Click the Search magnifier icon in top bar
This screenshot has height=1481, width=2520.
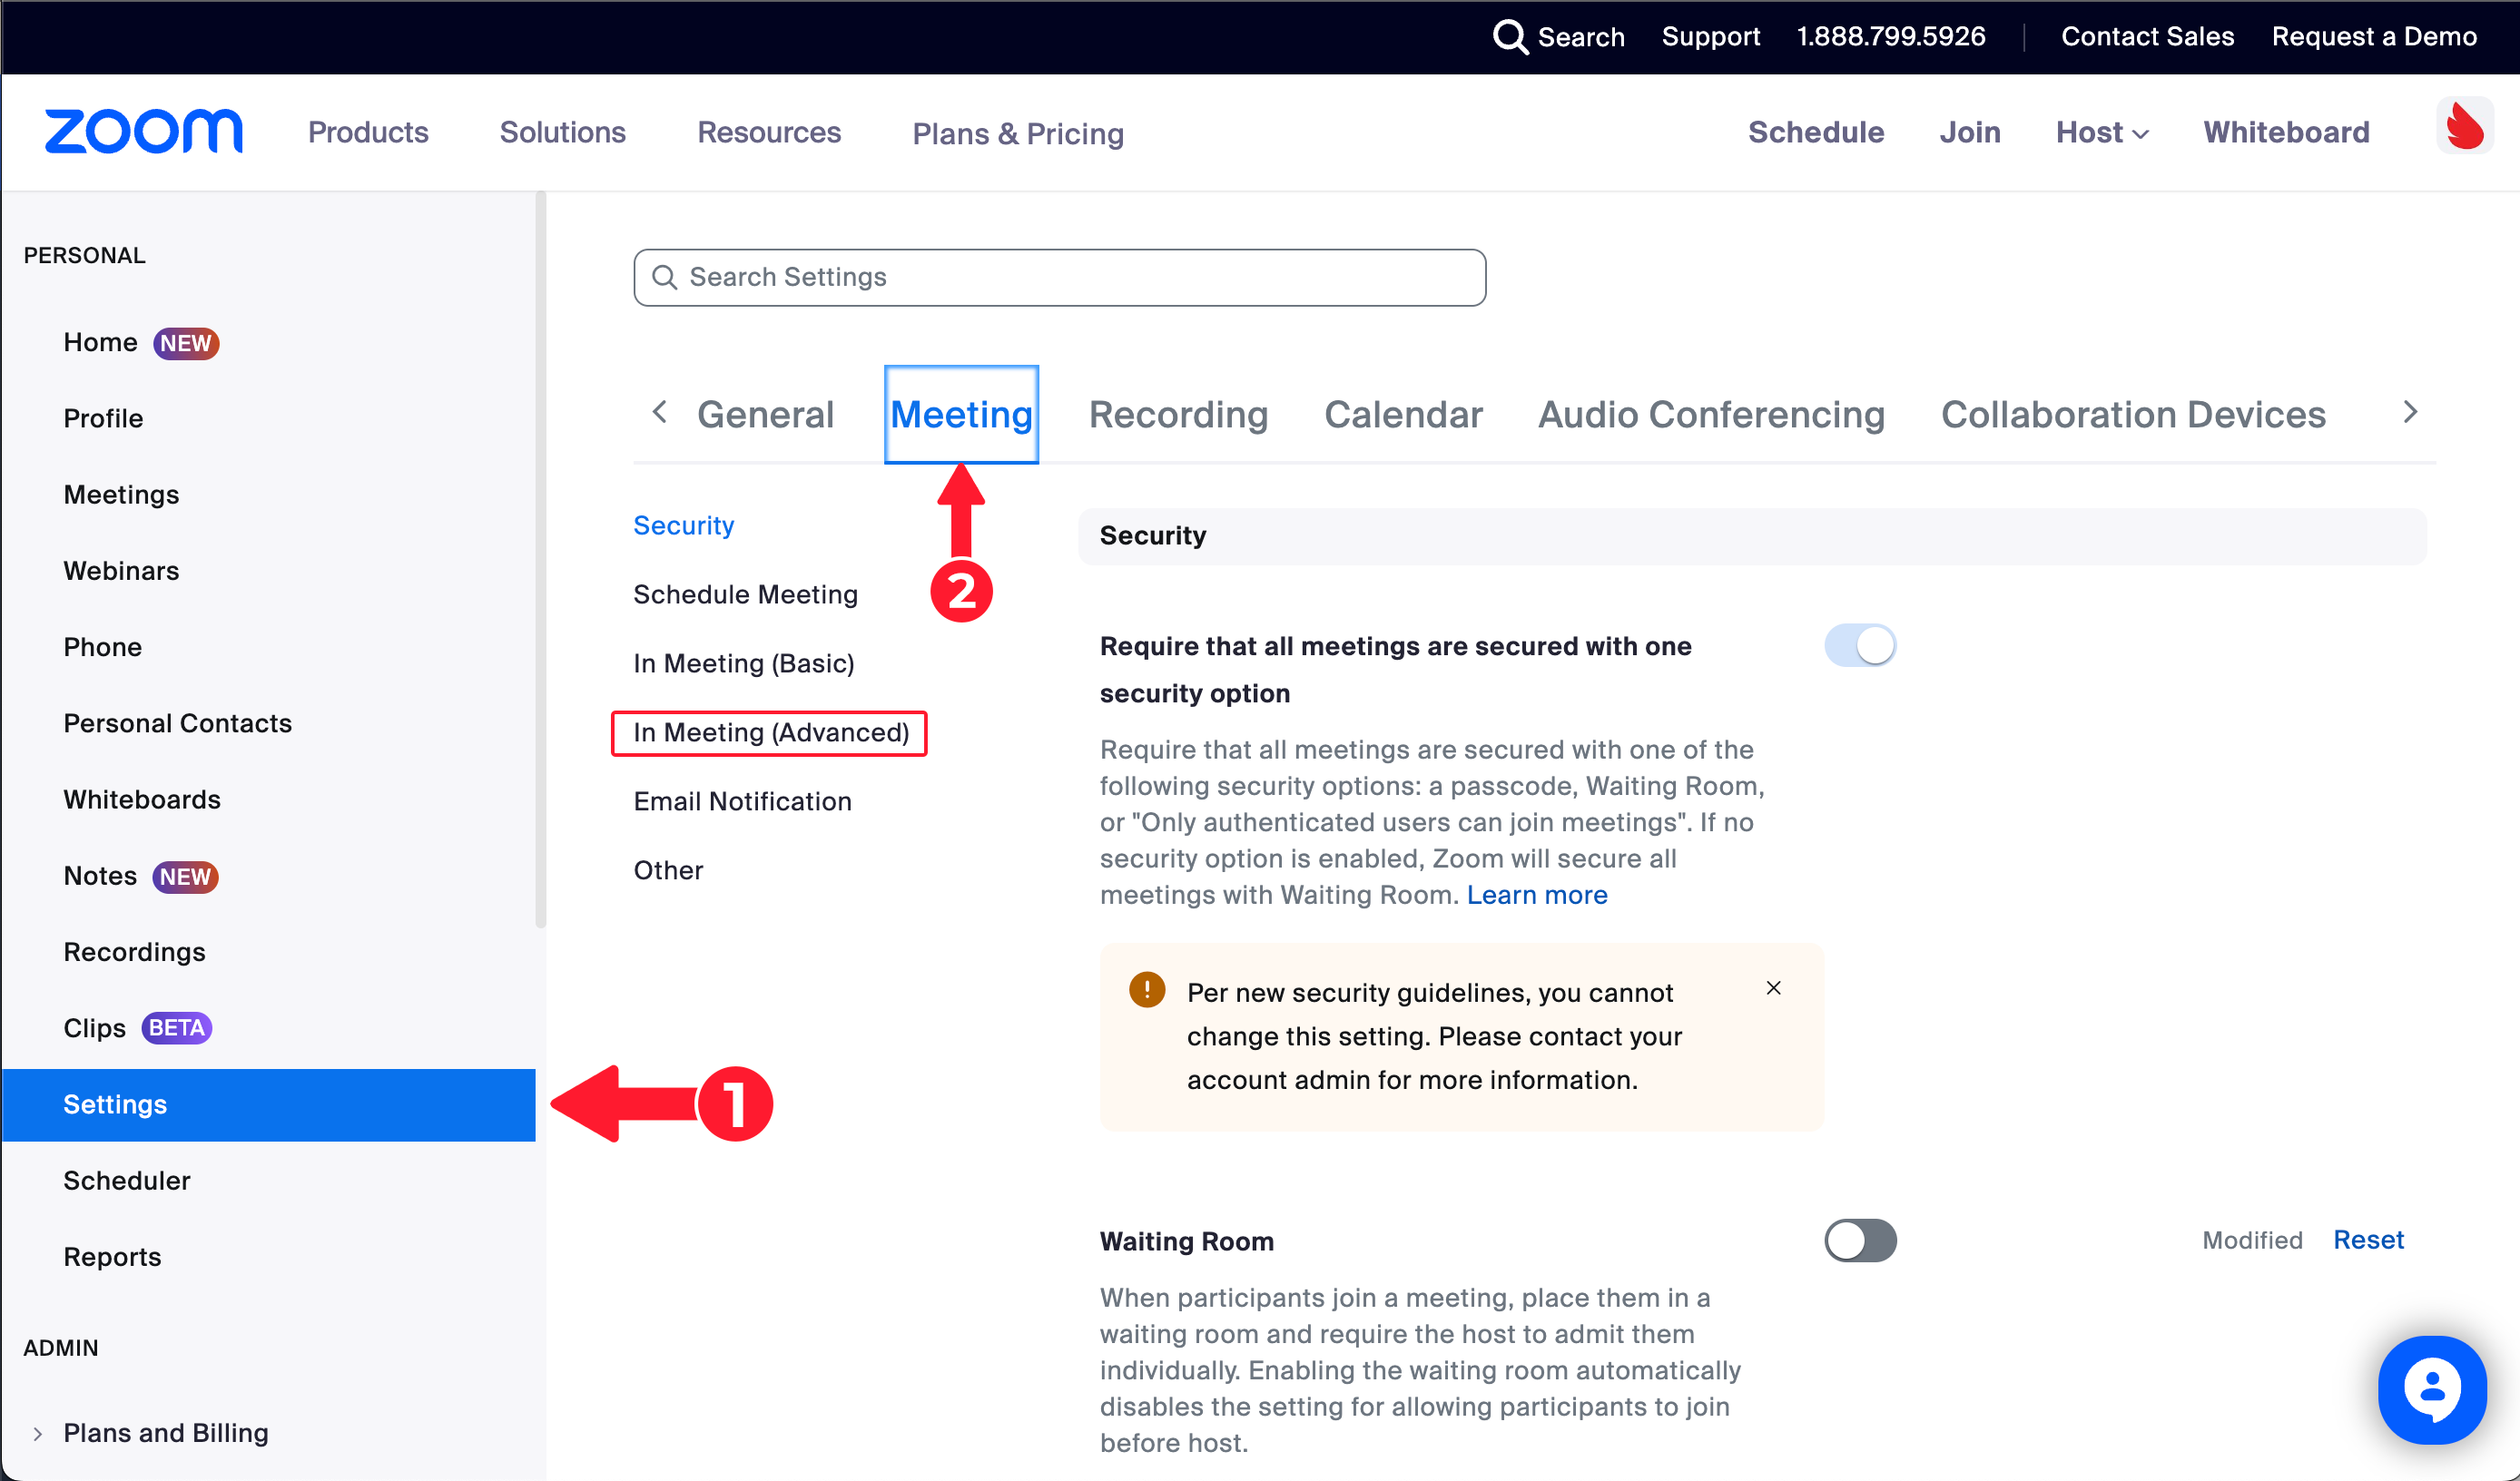pos(1509,37)
